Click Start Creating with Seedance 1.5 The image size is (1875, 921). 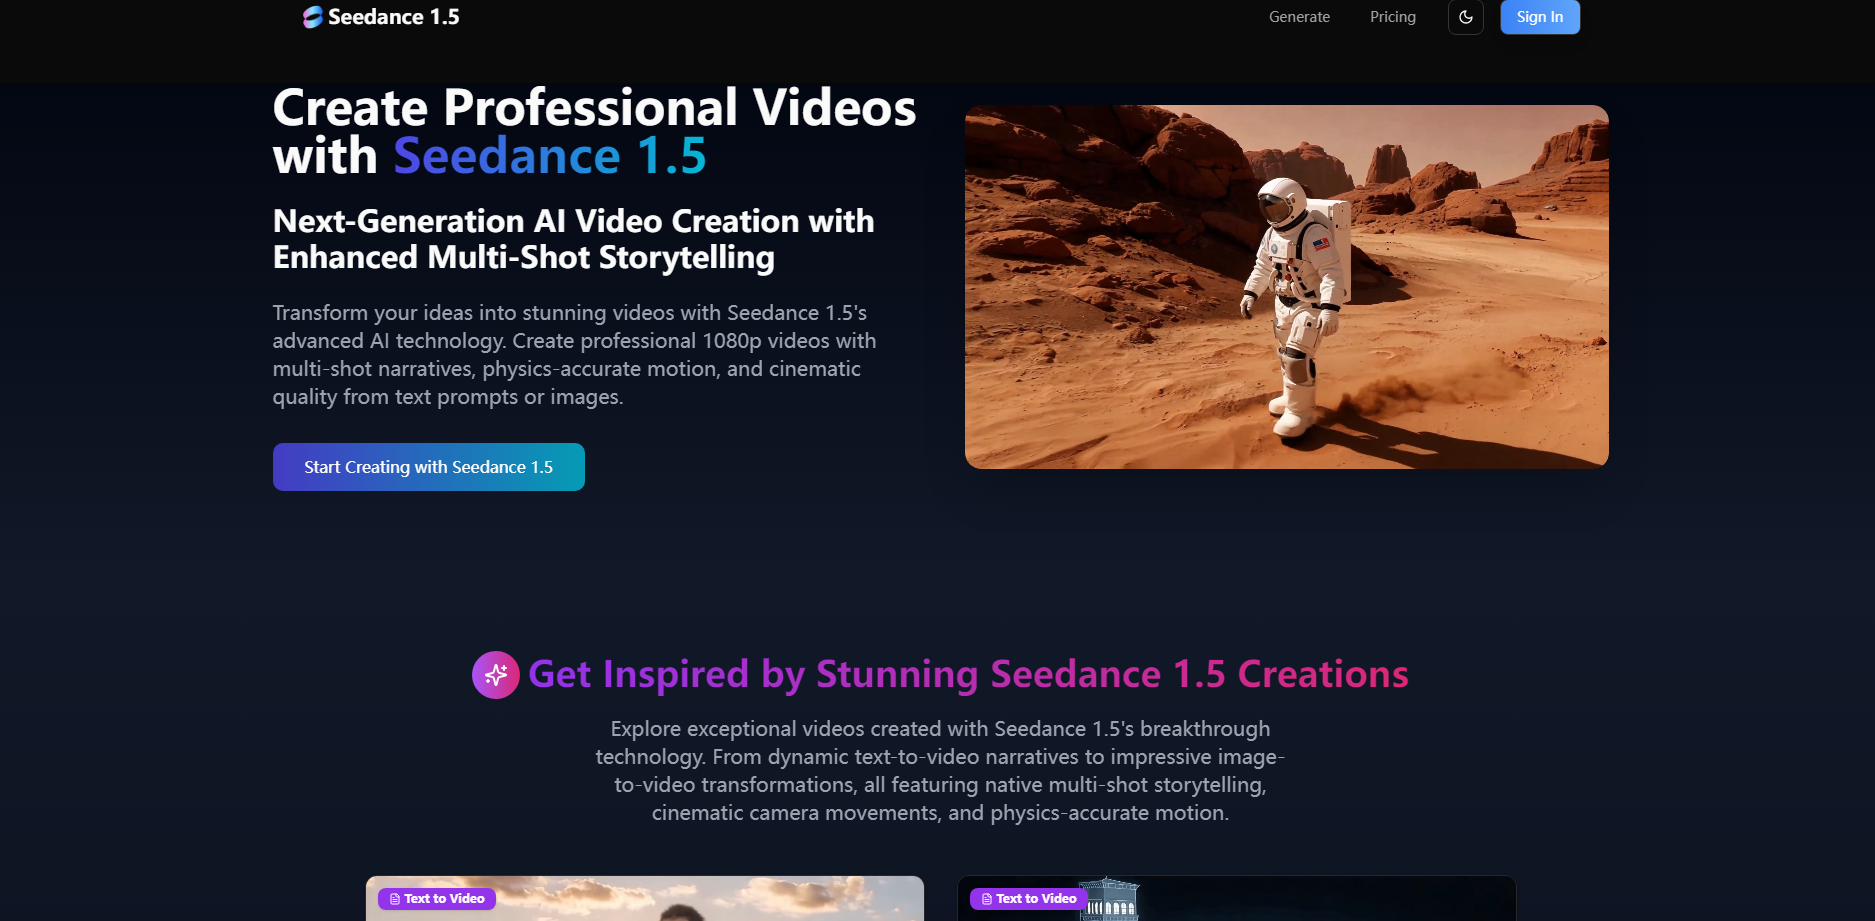[428, 466]
